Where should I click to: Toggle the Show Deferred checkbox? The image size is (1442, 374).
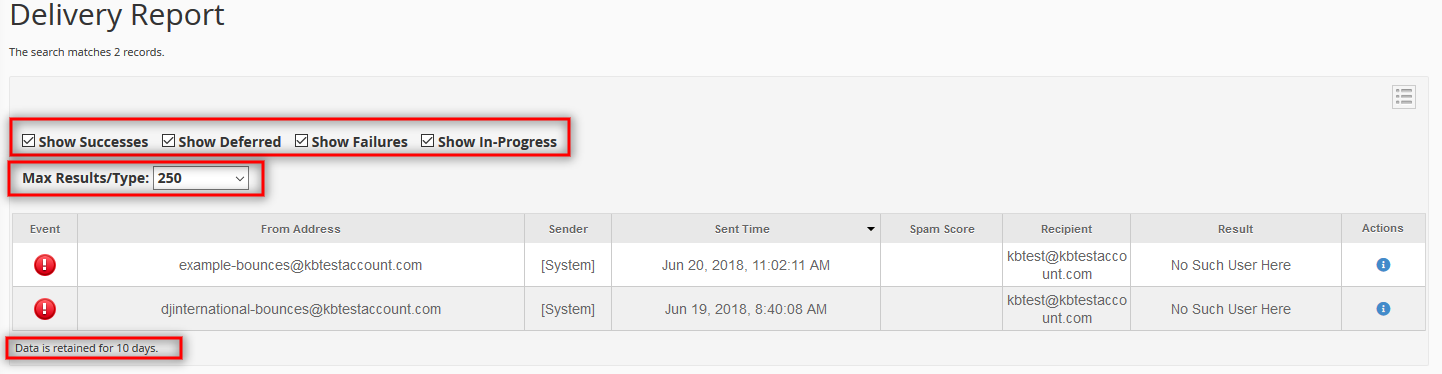pos(169,141)
